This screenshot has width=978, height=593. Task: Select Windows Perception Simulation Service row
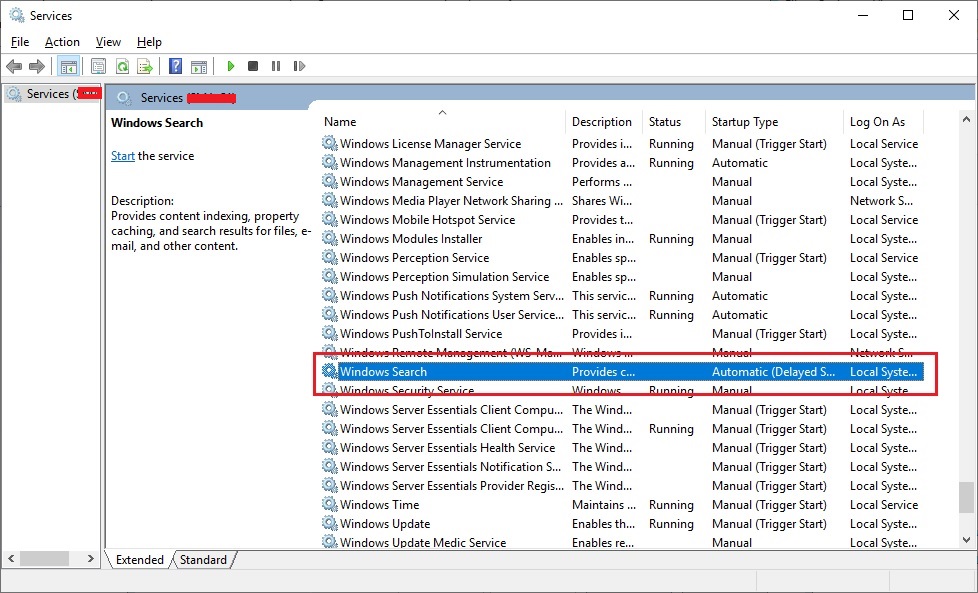tap(622, 277)
